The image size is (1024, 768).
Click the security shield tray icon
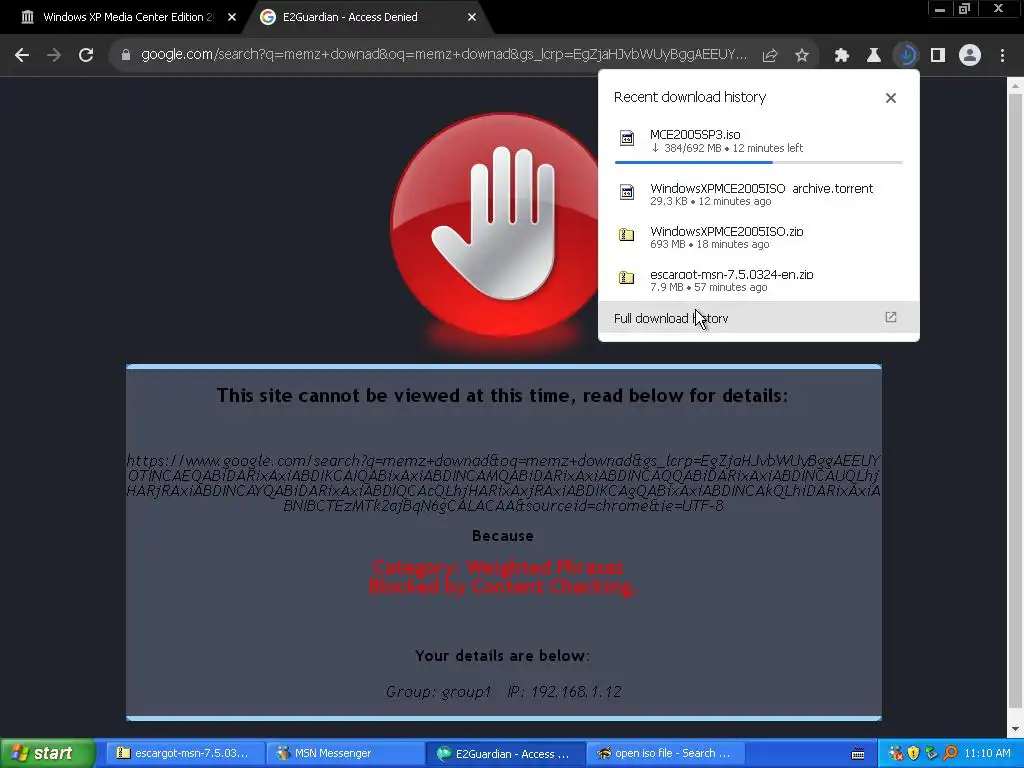coord(914,754)
